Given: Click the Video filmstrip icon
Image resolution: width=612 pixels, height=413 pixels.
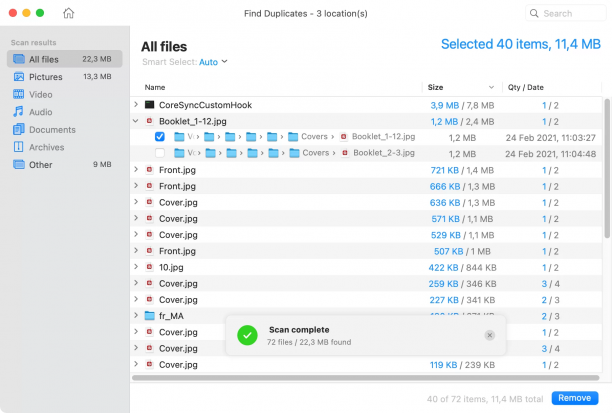Looking at the screenshot, I should coord(19,94).
